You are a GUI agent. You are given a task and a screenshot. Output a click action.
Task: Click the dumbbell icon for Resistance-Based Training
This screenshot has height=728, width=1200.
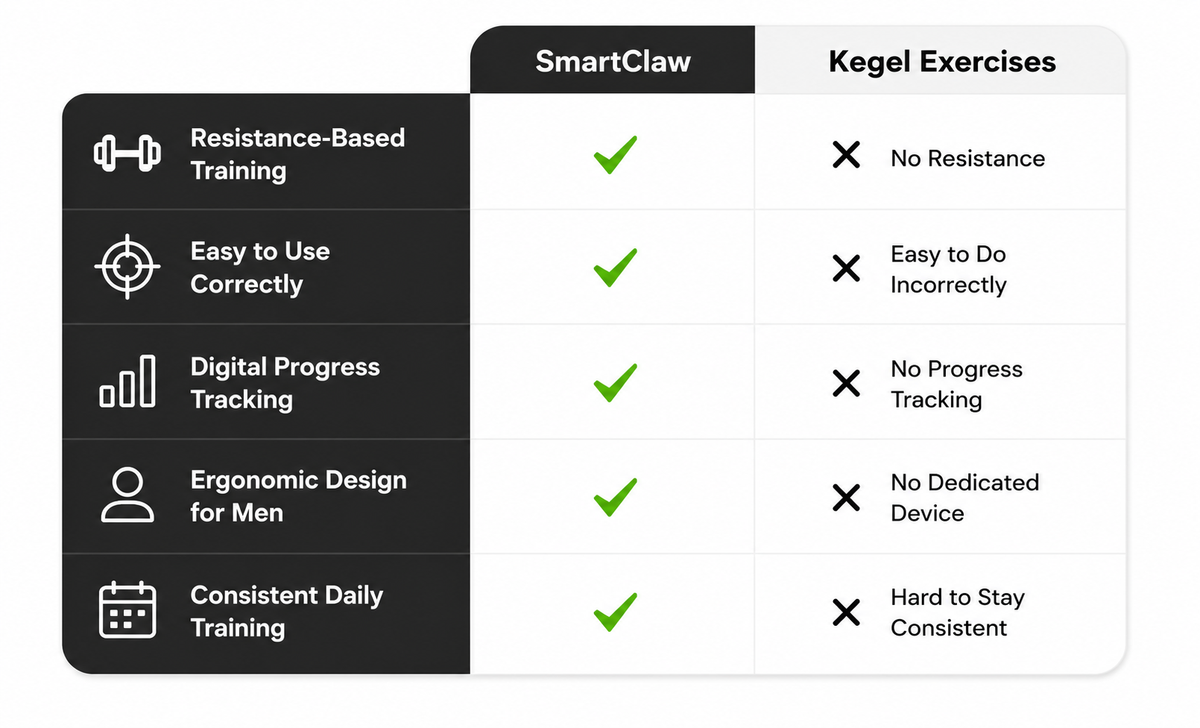[x=127, y=154]
